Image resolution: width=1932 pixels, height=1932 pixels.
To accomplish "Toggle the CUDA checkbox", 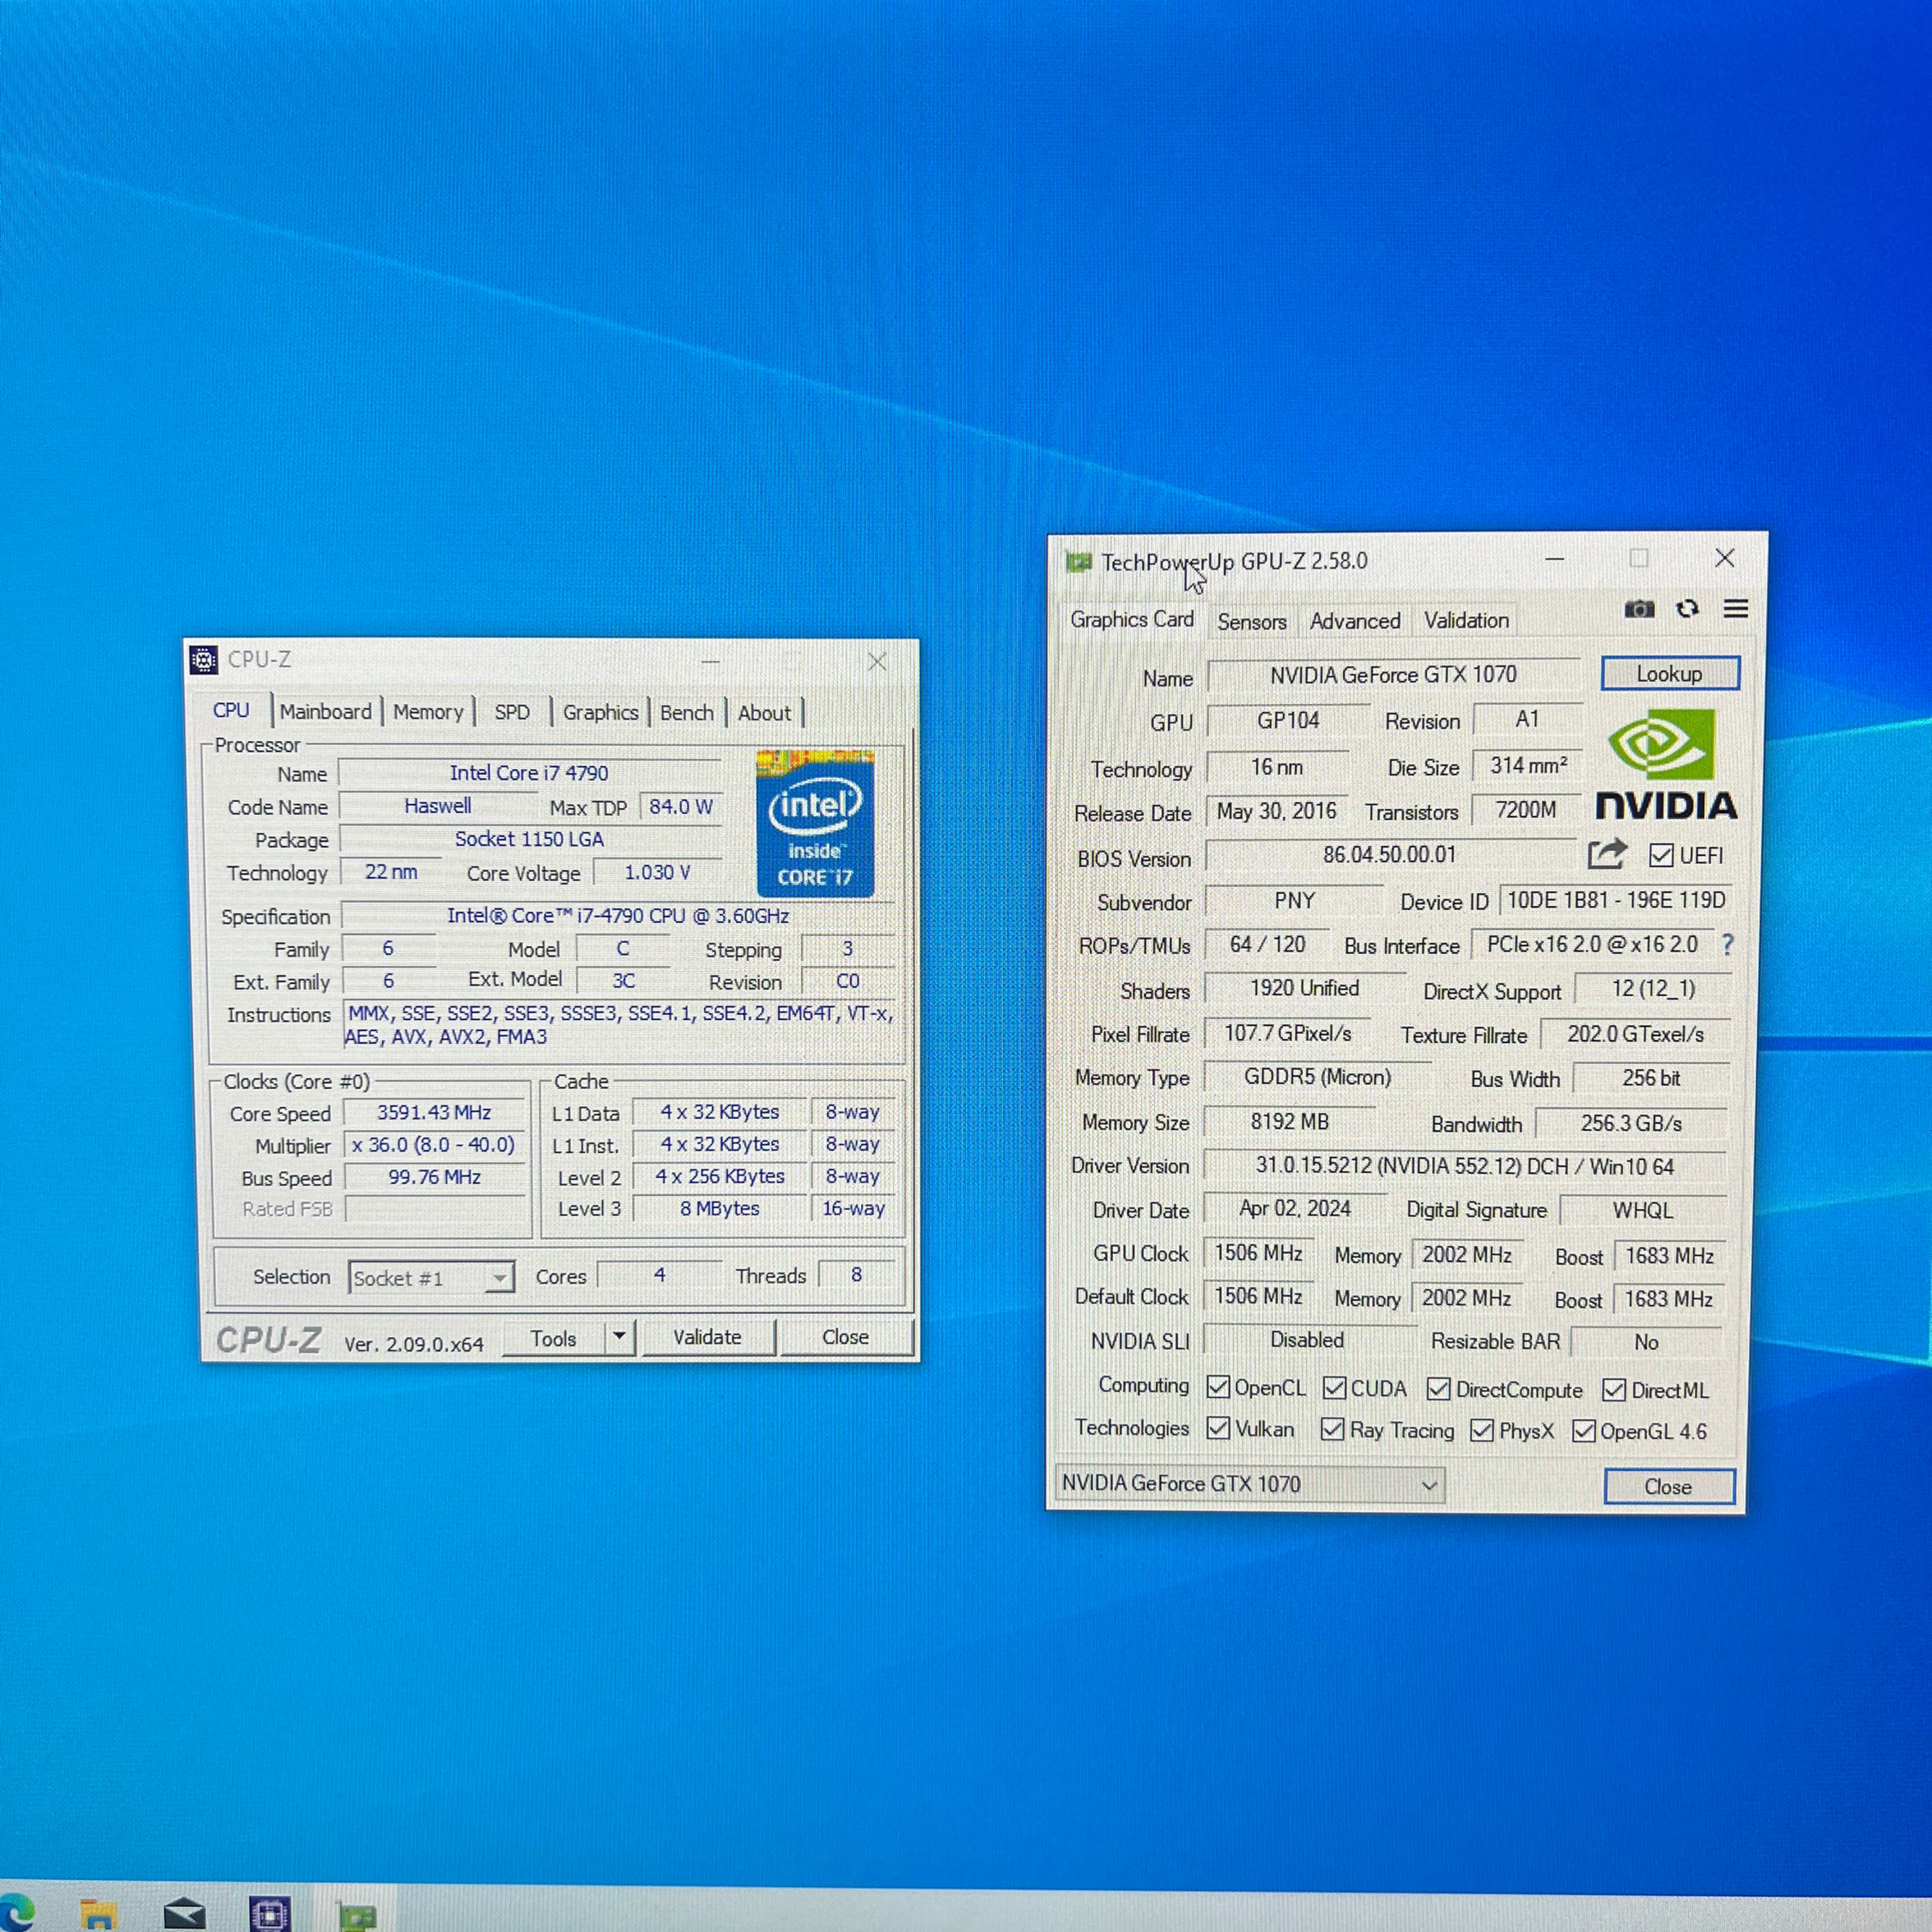I will click(1334, 1388).
